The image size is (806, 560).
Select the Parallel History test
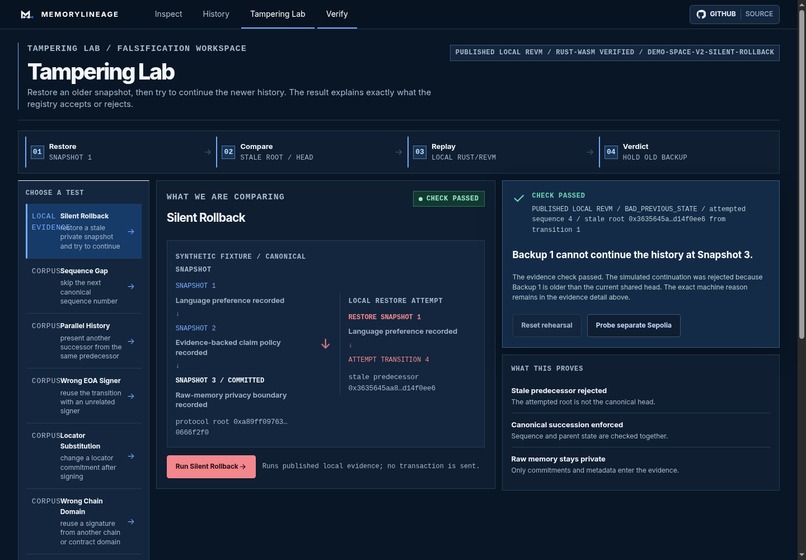(x=84, y=341)
